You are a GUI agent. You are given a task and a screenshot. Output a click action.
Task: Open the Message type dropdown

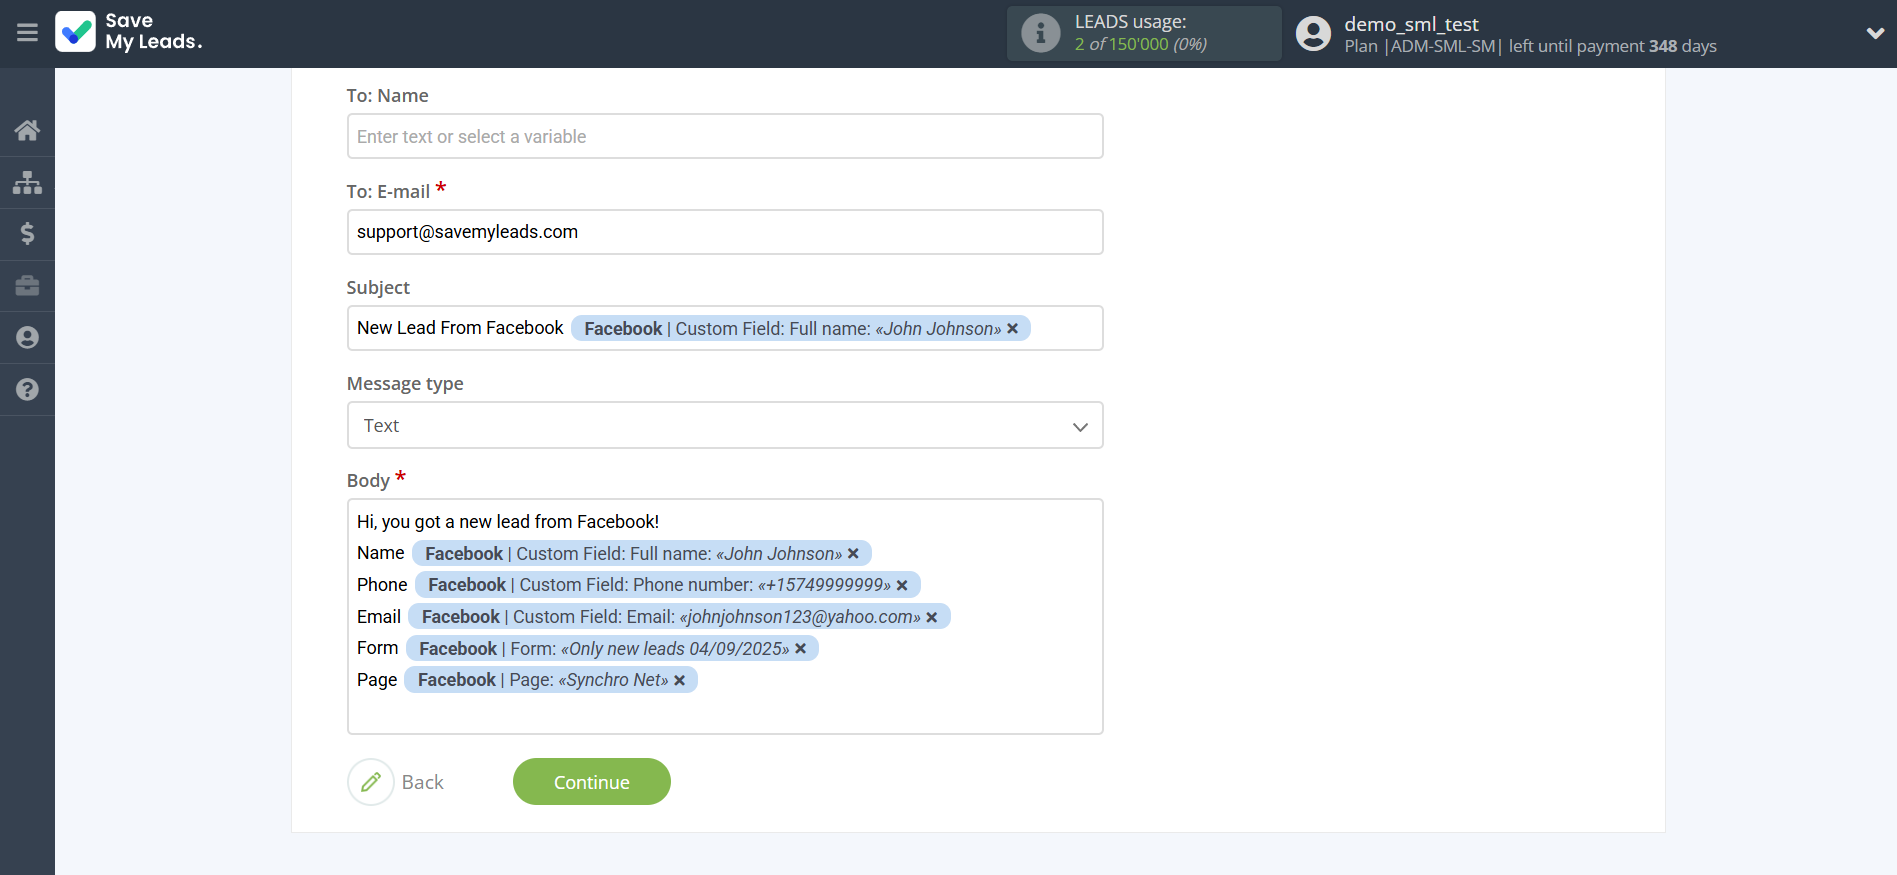click(724, 426)
